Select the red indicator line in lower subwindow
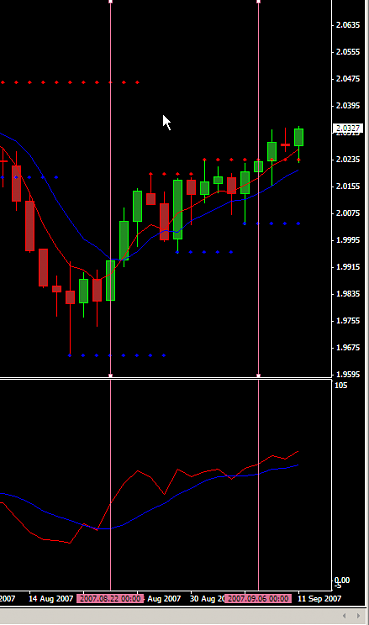This screenshot has width=369, height=625. point(137,471)
